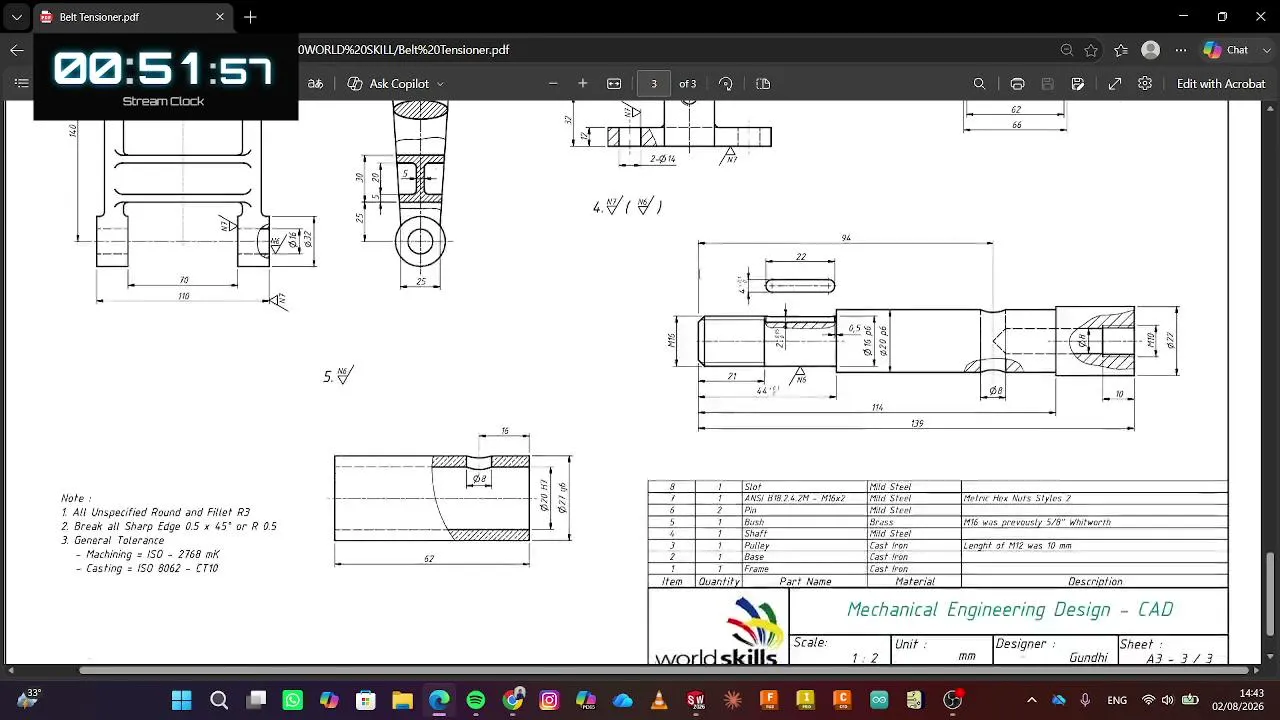Screen dimensions: 1280x720
Task: Open the Wi-Fi network quick settings
Action: tap(1148, 700)
